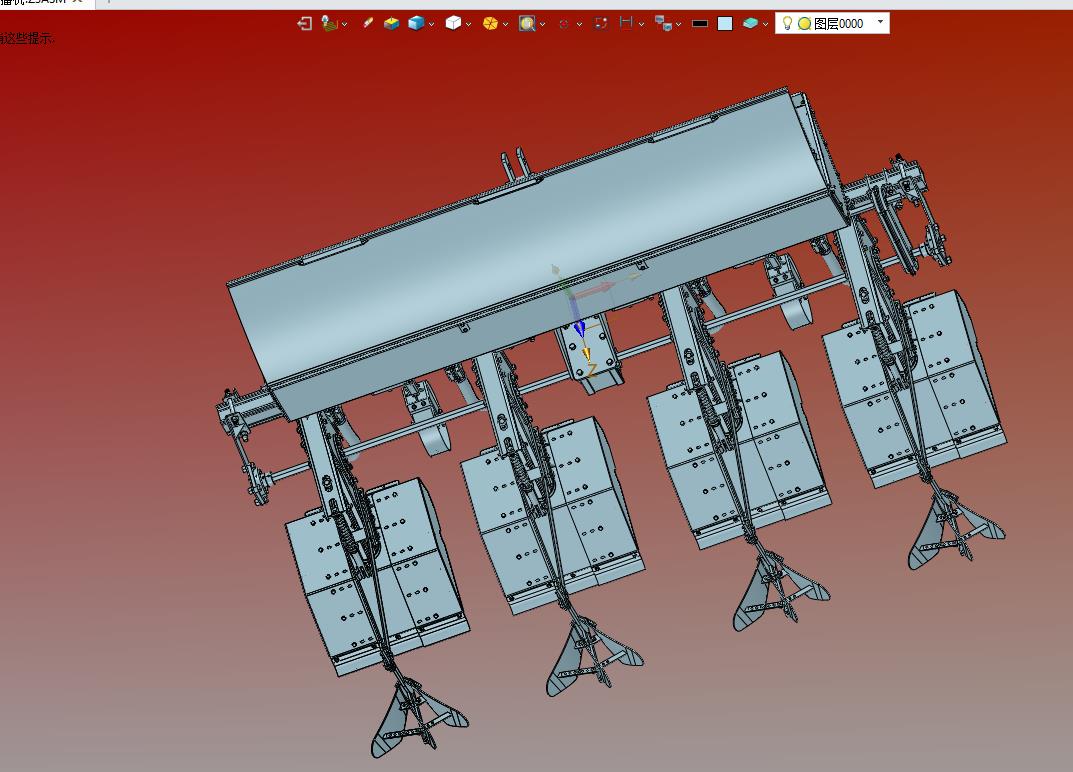Viewport: 1073px width, 772px height.
Task: Click the red target point icon
Action: click(564, 24)
